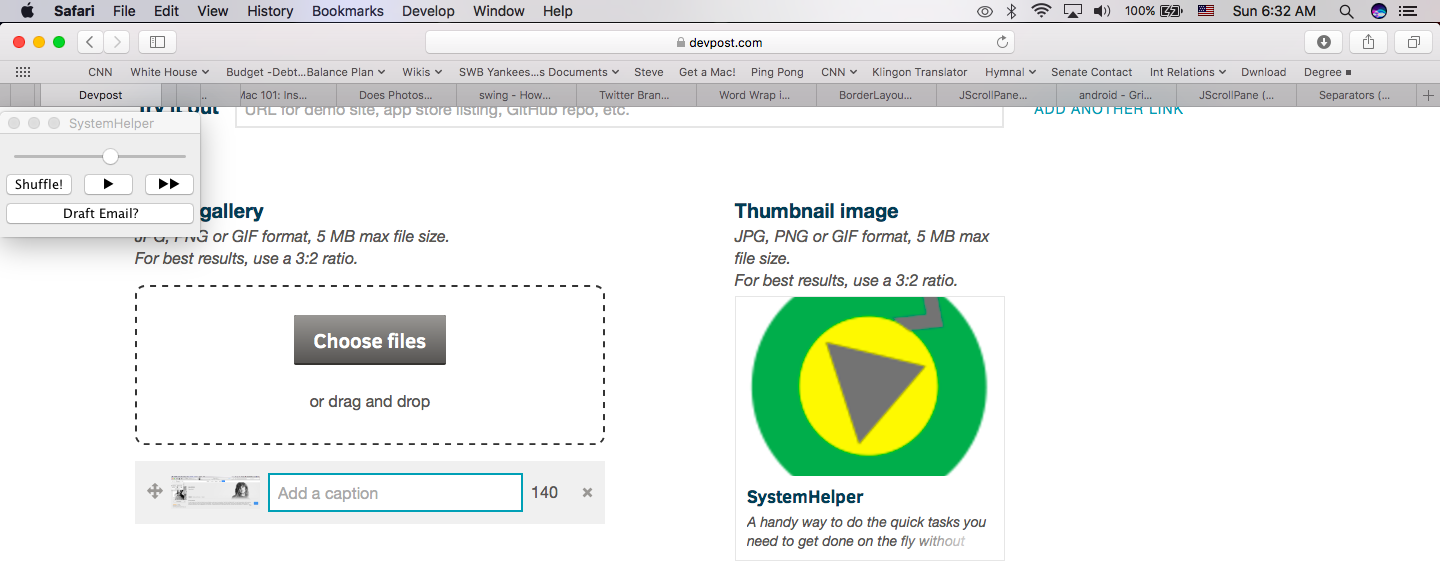The image size is (1440, 573).
Task: Grab the gallery image move handle
Action: (x=155, y=491)
